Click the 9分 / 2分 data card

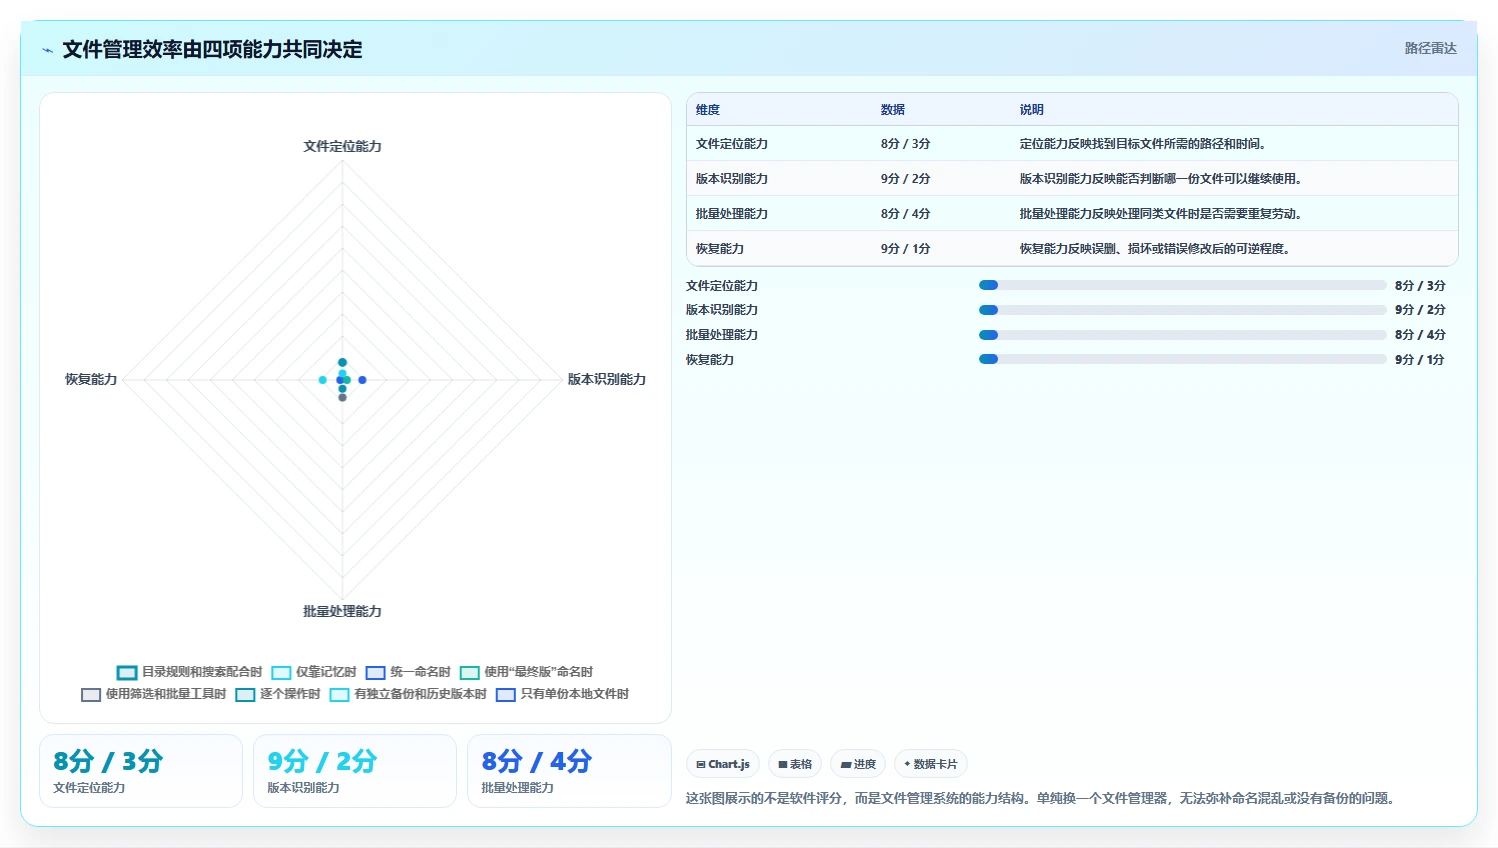pos(355,771)
